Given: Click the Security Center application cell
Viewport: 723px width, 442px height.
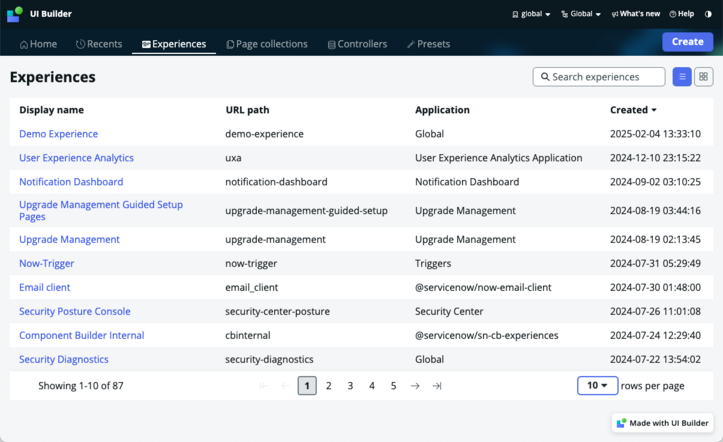Looking at the screenshot, I should pyautogui.click(x=449, y=311).
